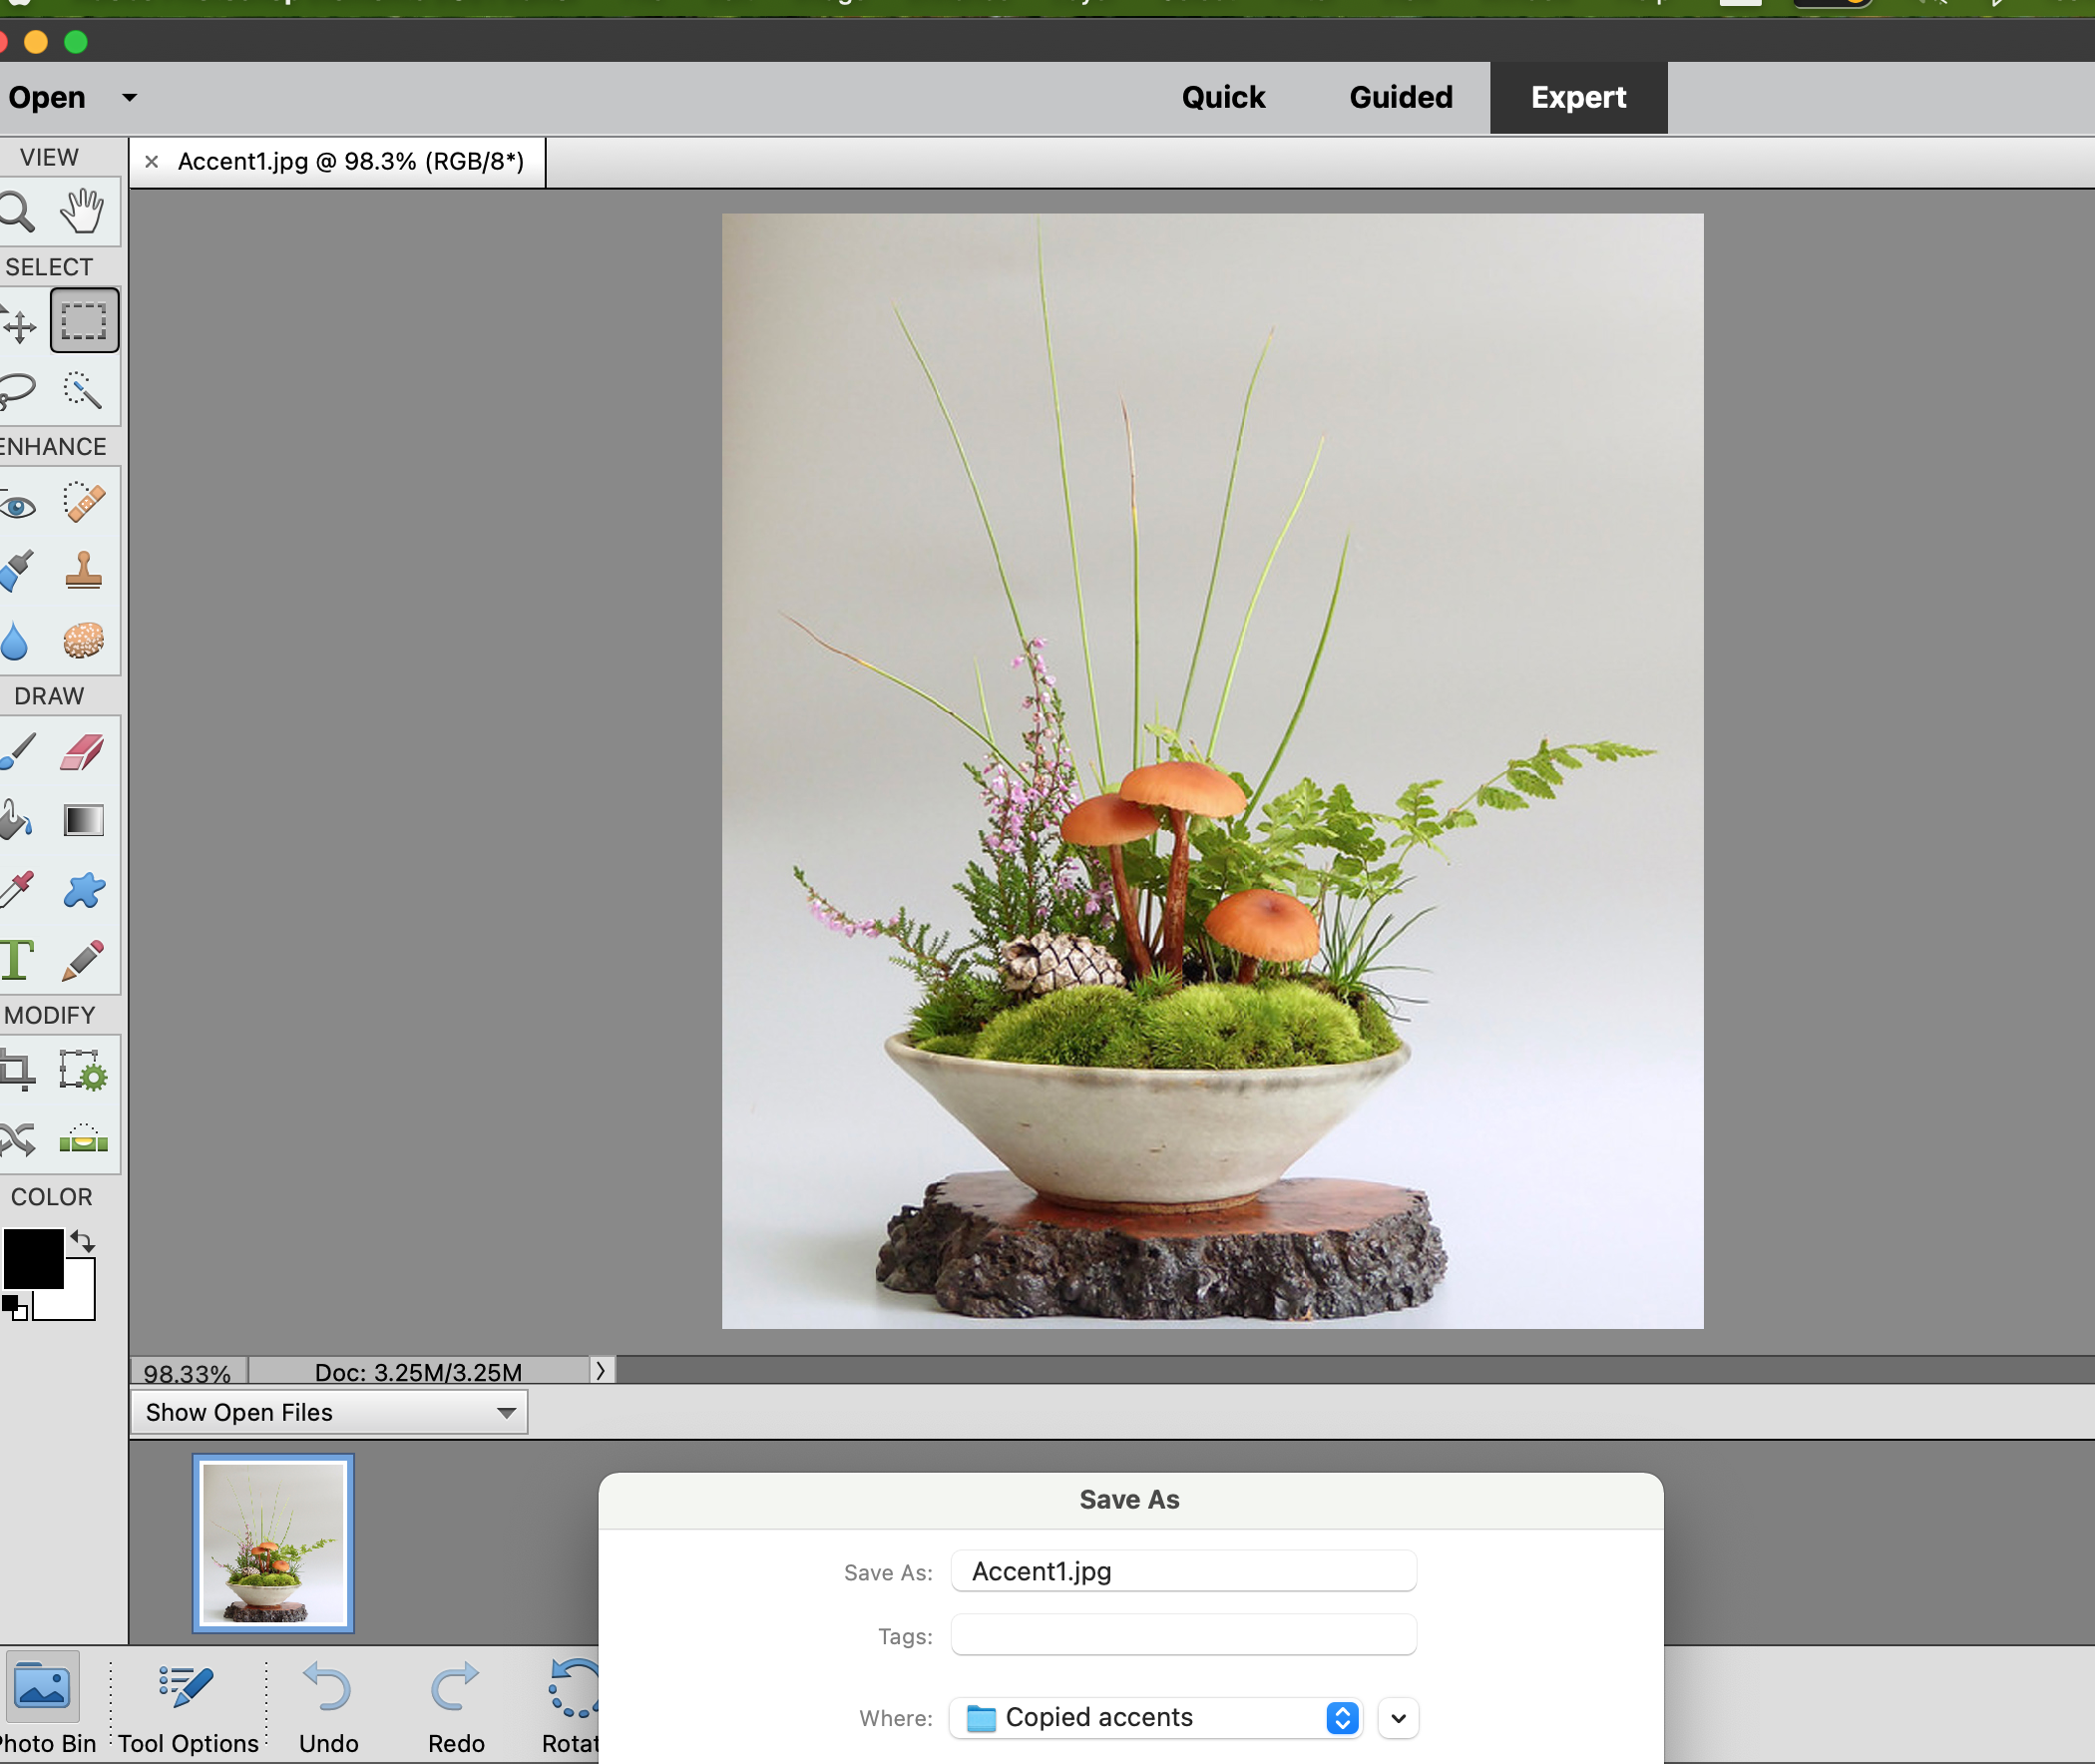
Task: Select the Pencil tool
Action: click(84, 960)
